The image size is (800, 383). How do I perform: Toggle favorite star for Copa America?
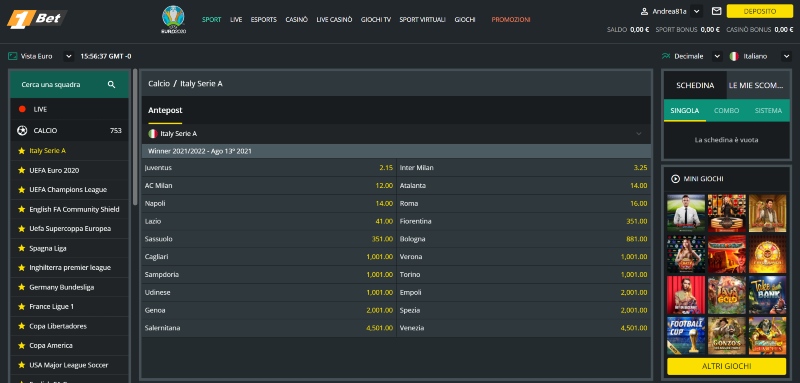point(21,345)
